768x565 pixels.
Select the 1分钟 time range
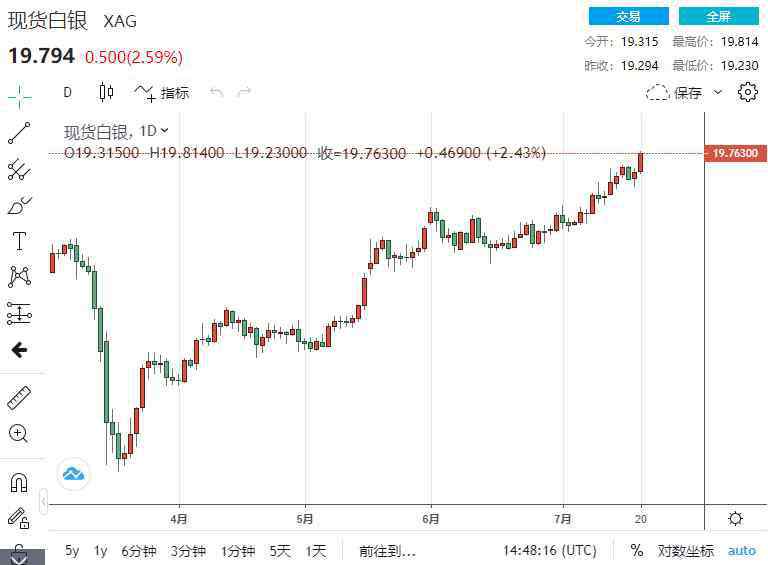238,551
